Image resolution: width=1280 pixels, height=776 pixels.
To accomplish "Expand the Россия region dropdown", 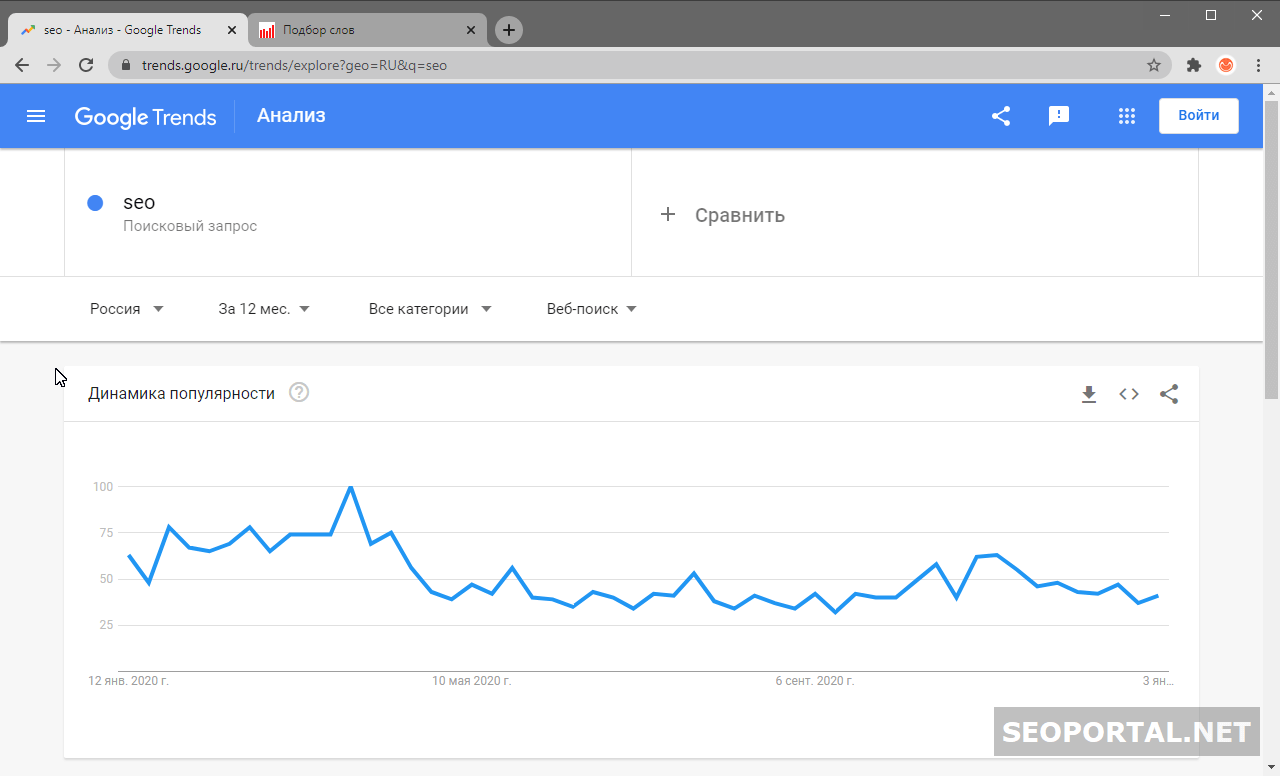I will pos(127,309).
